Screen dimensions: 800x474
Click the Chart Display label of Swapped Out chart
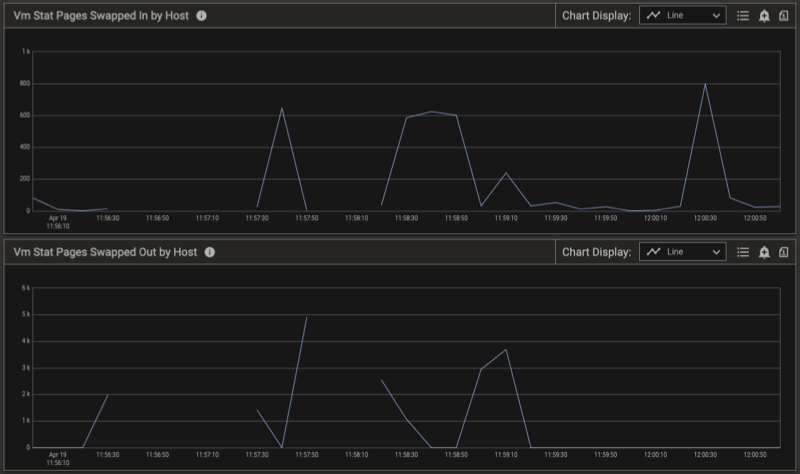coord(596,252)
